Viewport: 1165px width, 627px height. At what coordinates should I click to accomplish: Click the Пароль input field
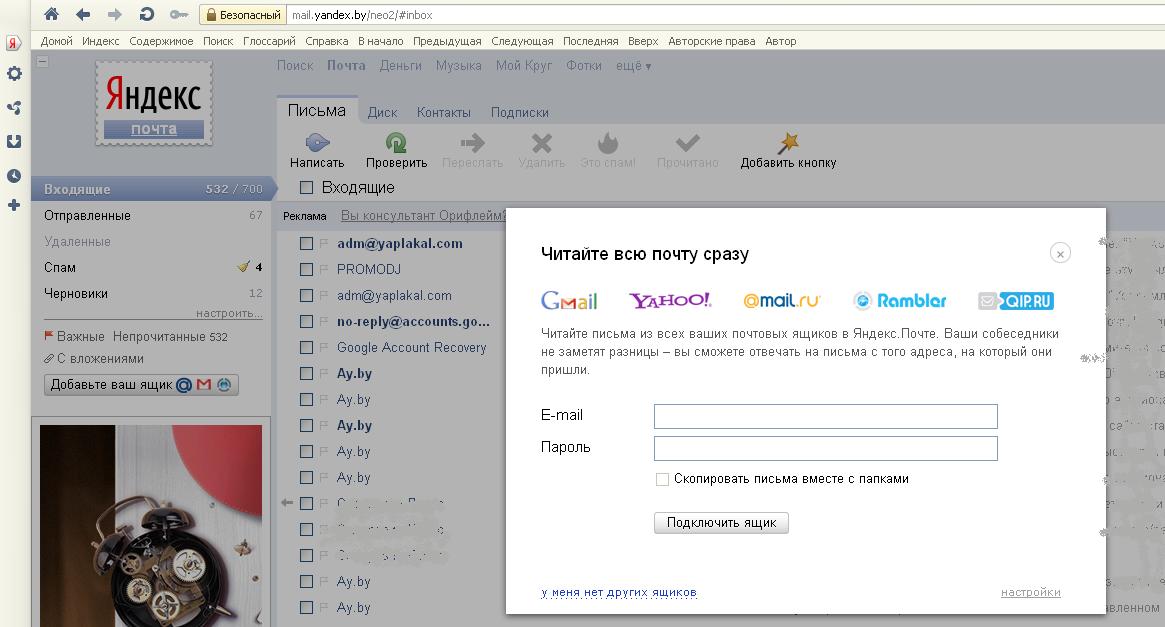coord(825,448)
